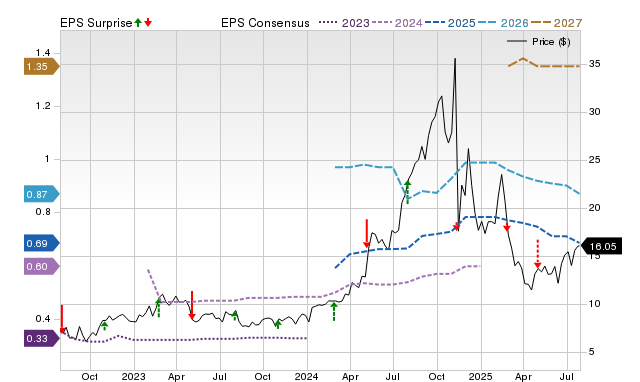Click the 1.2 label on the EPS axis

43,106
